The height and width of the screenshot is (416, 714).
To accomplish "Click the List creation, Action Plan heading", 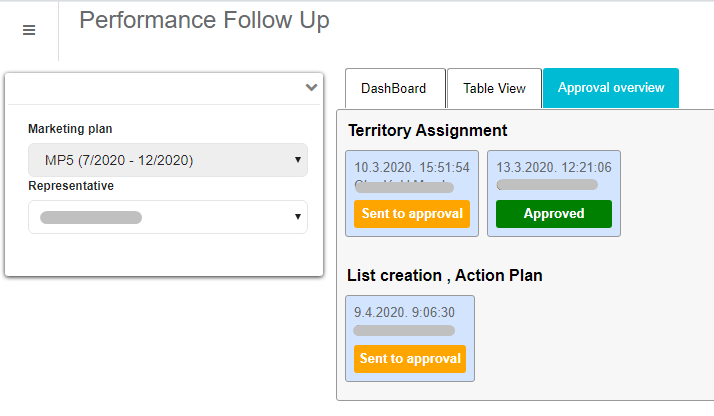I will pyautogui.click(x=445, y=275).
